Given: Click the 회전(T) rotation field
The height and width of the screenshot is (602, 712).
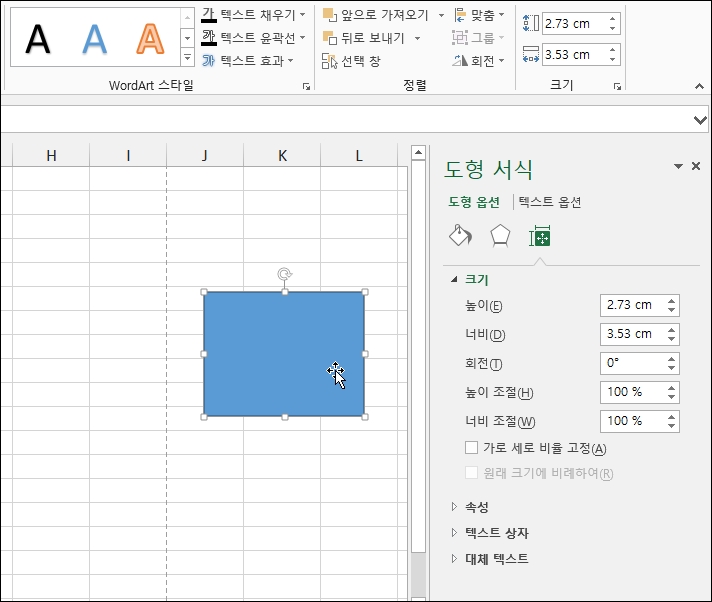Looking at the screenshot, I should 633,363.
